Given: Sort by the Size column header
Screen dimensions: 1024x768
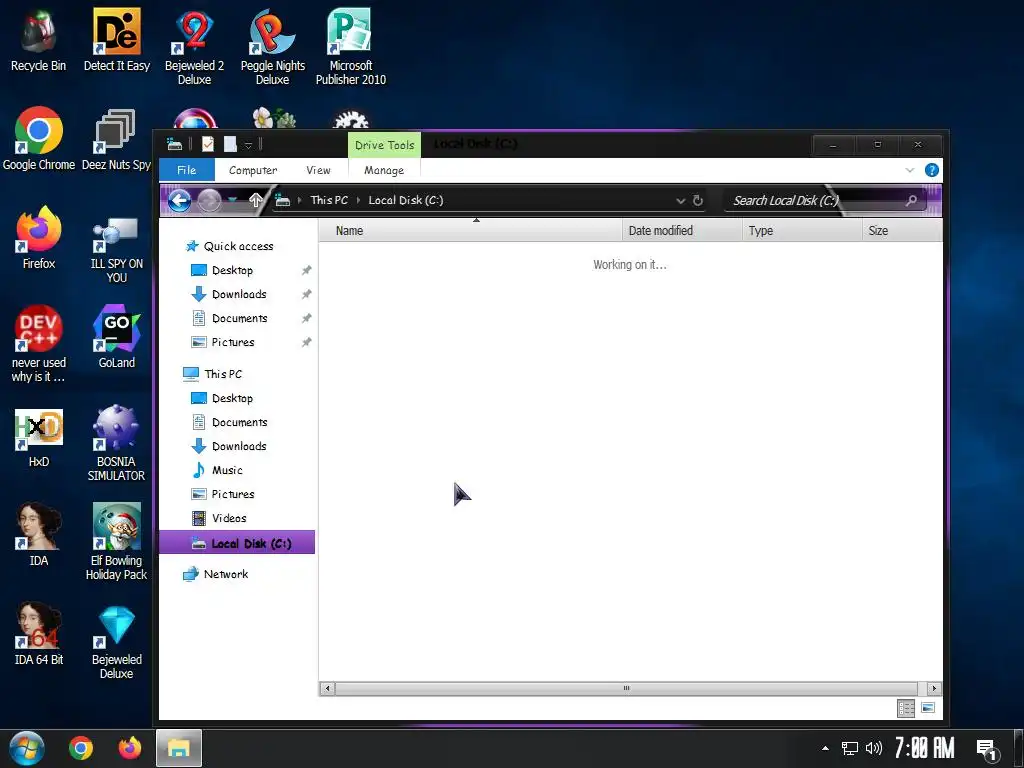Looking at the screenshot, I should tap(902, 231).
